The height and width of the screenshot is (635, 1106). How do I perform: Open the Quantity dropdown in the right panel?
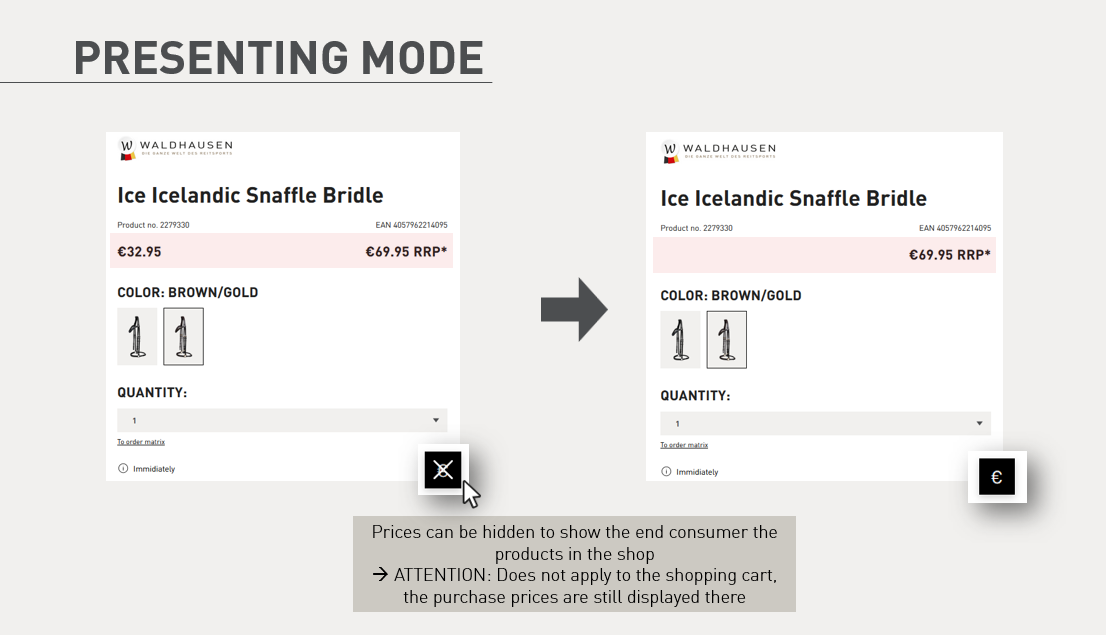point(825,423)
